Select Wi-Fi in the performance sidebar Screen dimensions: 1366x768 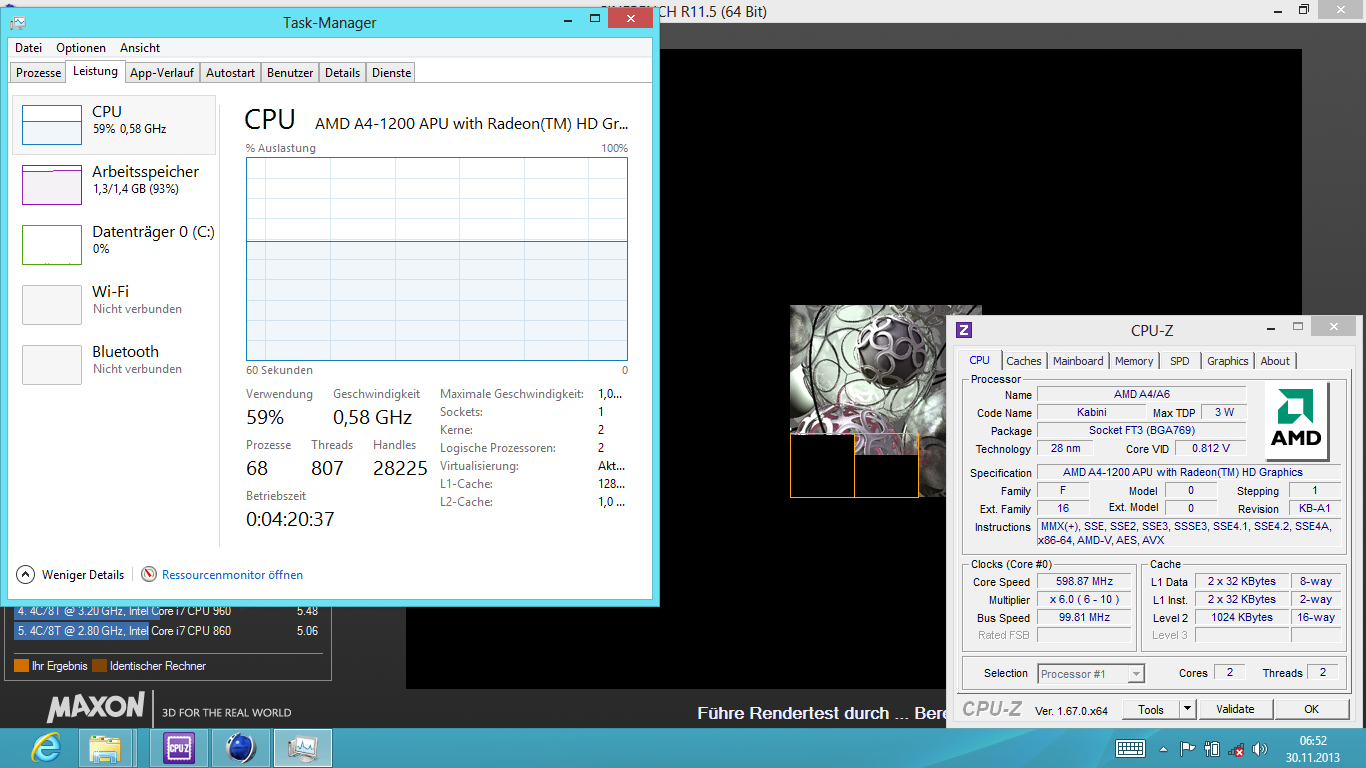(x=114, y=305)
